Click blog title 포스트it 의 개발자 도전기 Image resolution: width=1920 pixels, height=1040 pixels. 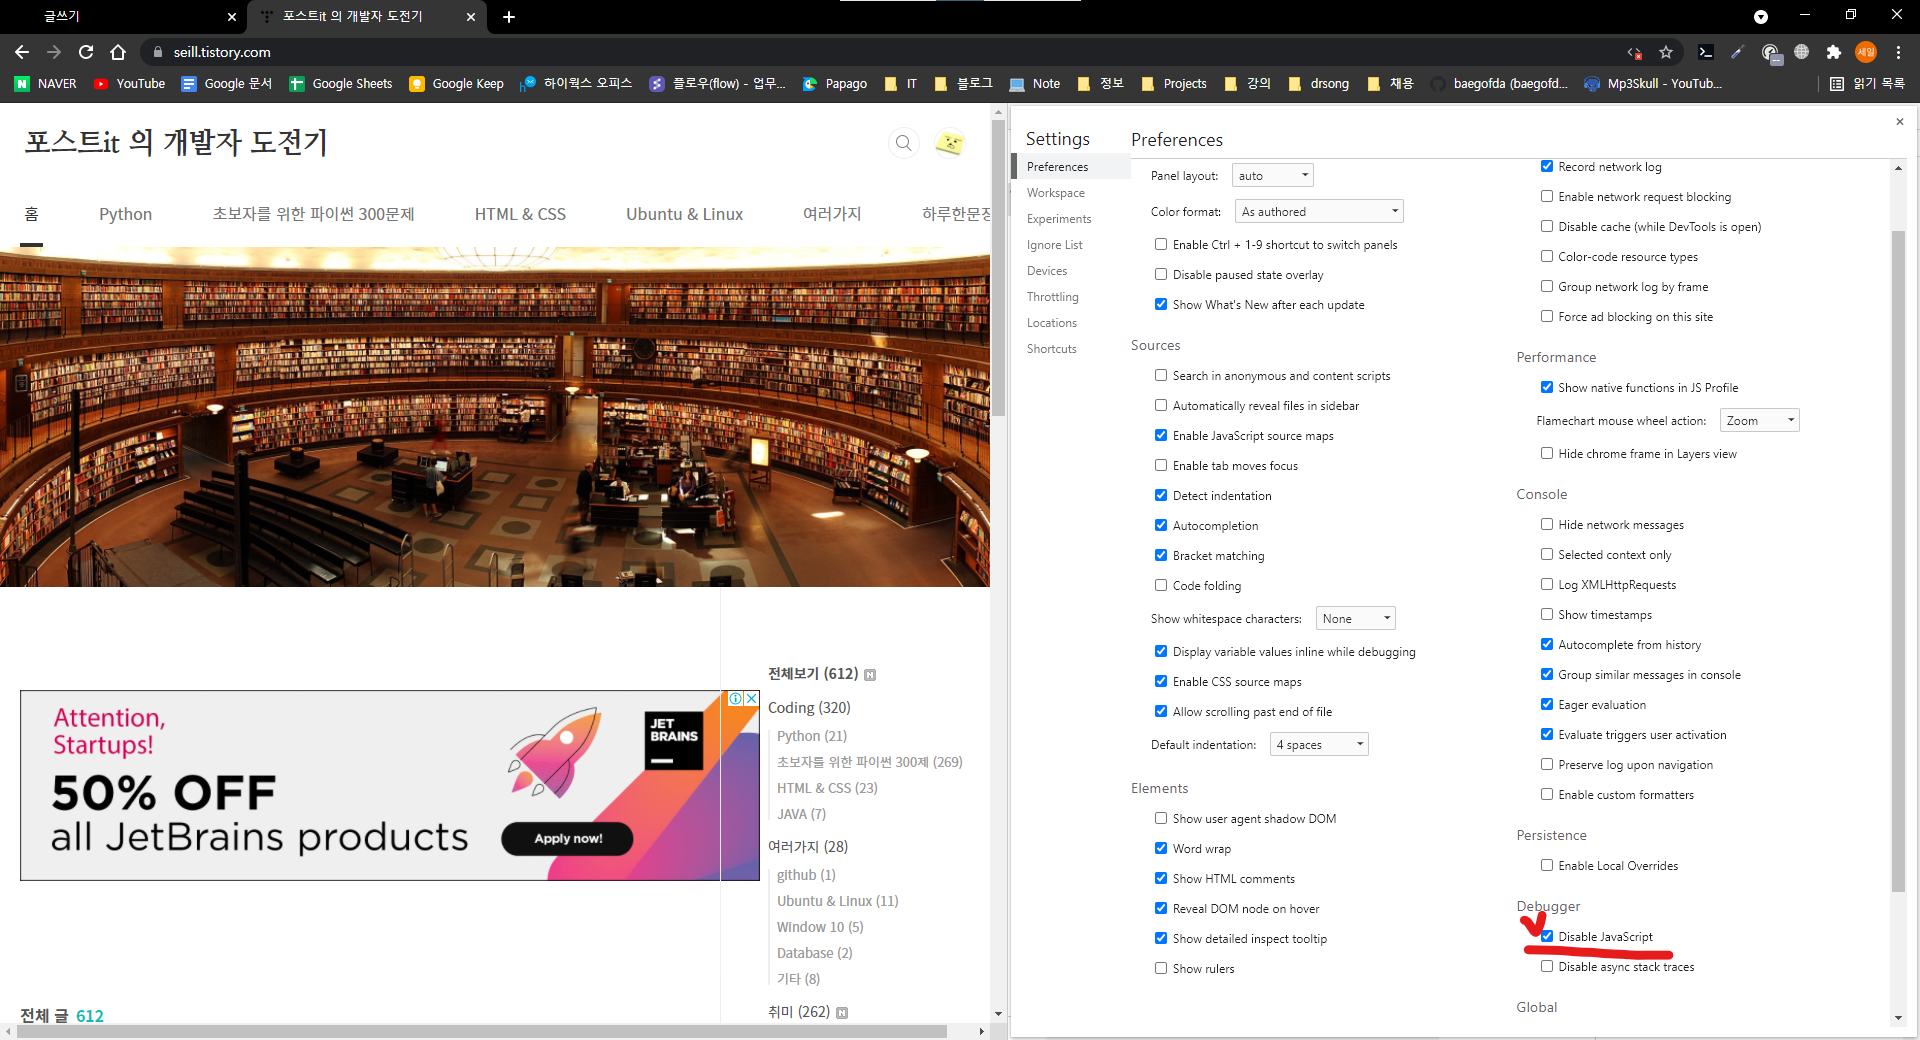pyautogui.click(x=176, y=143)
